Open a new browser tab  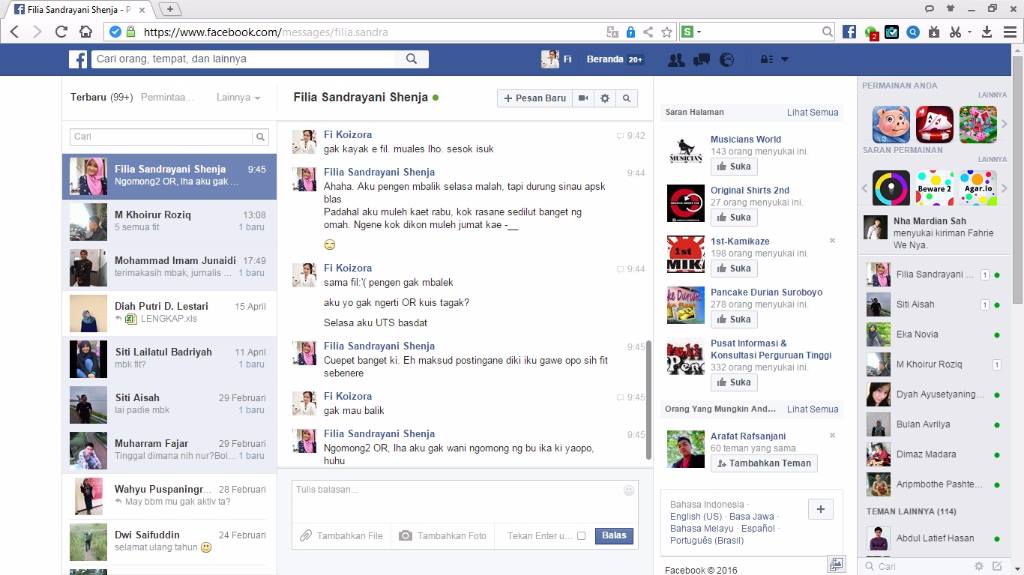click(x=170, y=9)
